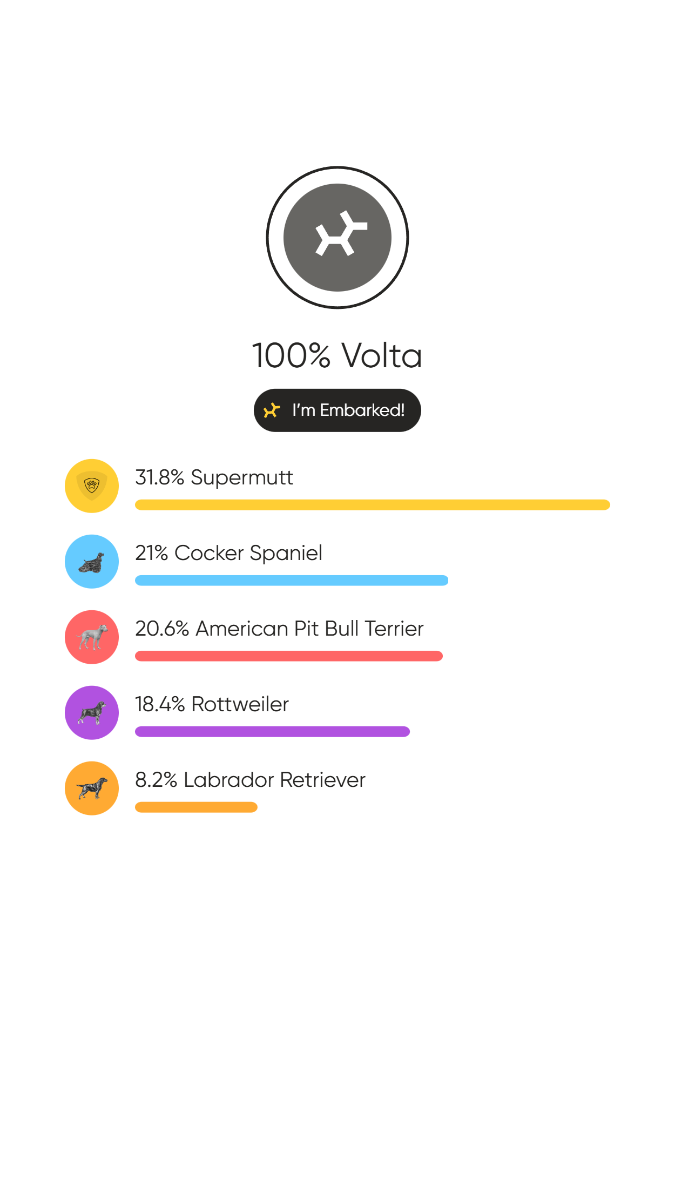Click the yellow Supermutt progress bar
The width and height of the screenshot is (675, 1200).
pyautogui.click(x=372, y=505)
